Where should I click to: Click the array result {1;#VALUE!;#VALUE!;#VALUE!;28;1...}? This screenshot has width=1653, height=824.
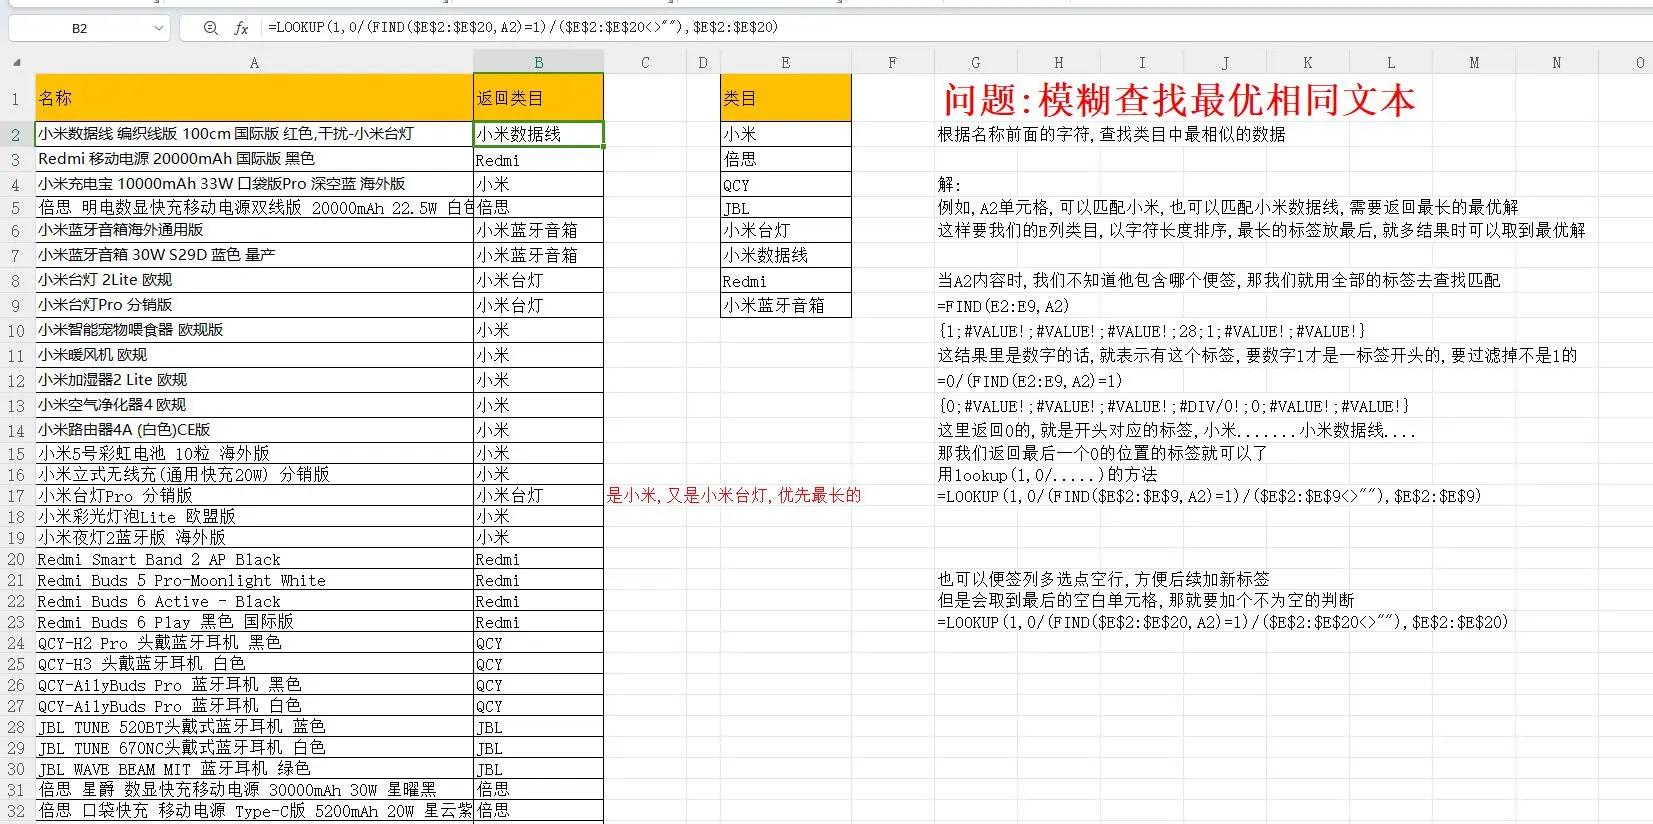point(1151,331)
